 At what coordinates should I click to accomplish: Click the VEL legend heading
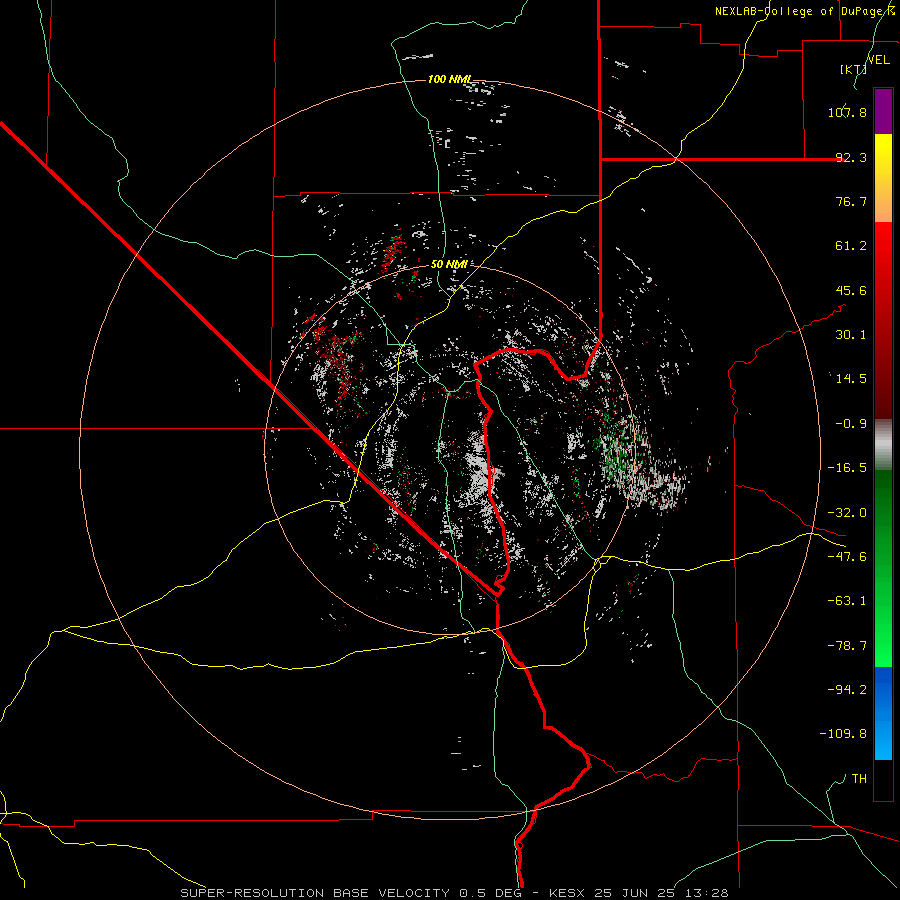click(x=878, y=60)
